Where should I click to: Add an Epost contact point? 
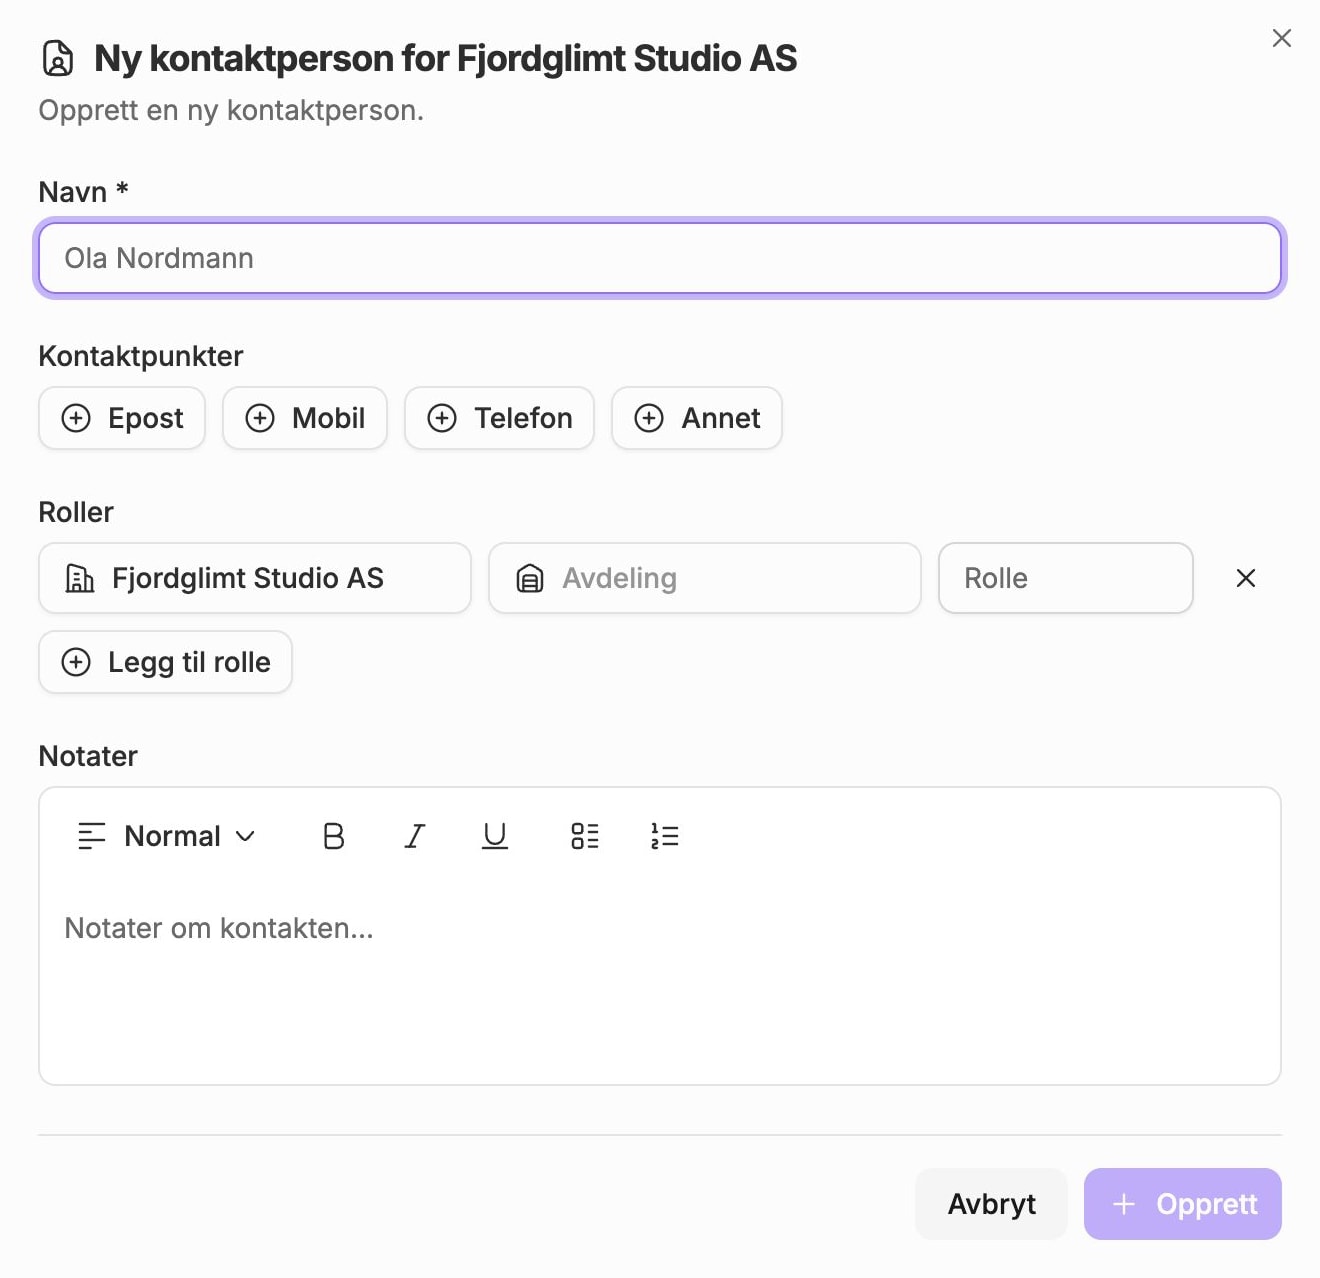coord(122,418)
